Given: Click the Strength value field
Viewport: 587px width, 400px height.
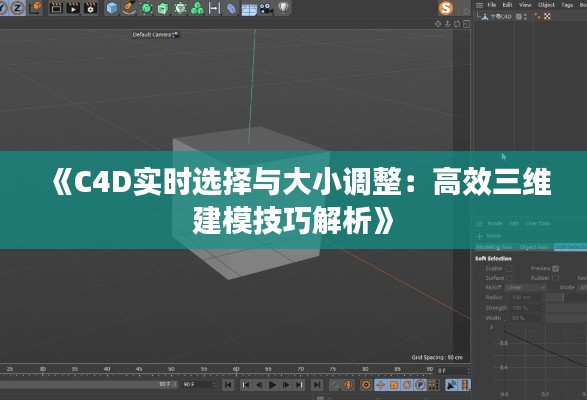Looking at the screenshot, I should tap(526, 308).
